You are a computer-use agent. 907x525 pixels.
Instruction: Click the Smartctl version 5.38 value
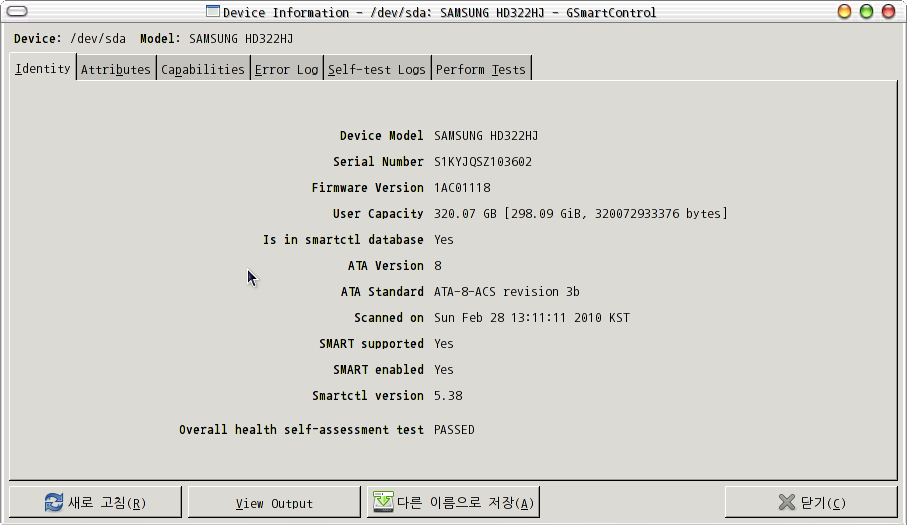tap(448, 396)
